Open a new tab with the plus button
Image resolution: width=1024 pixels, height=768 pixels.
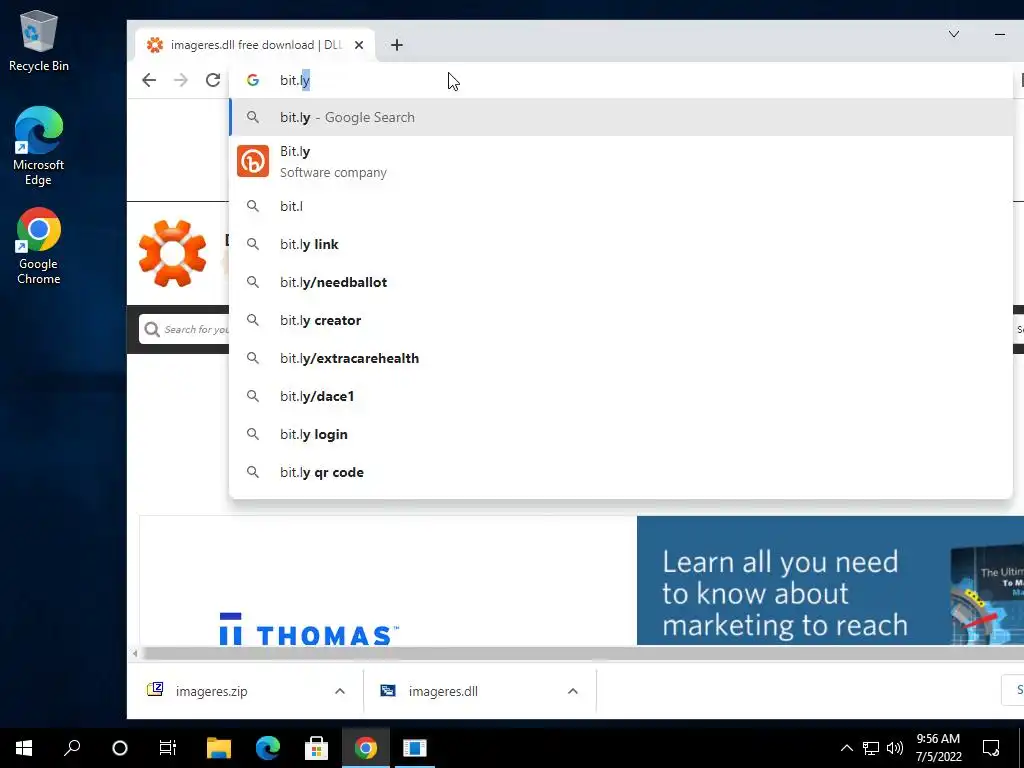click(396, 45)
